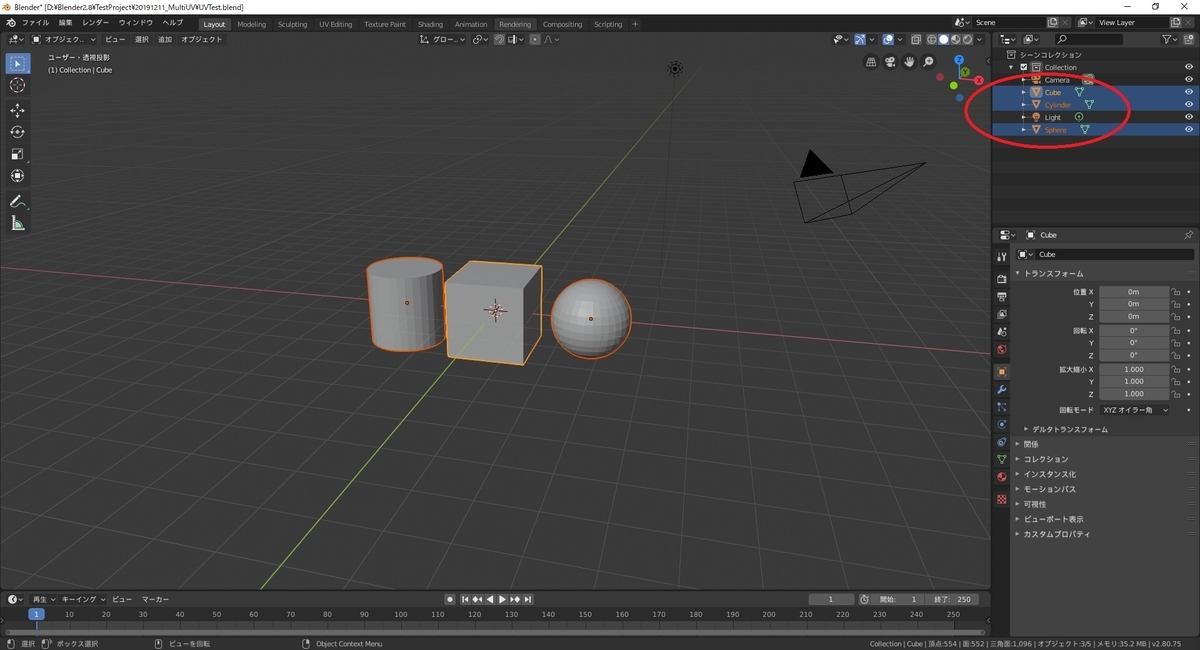Switch to the Shading workspace tab

point(430,24)
